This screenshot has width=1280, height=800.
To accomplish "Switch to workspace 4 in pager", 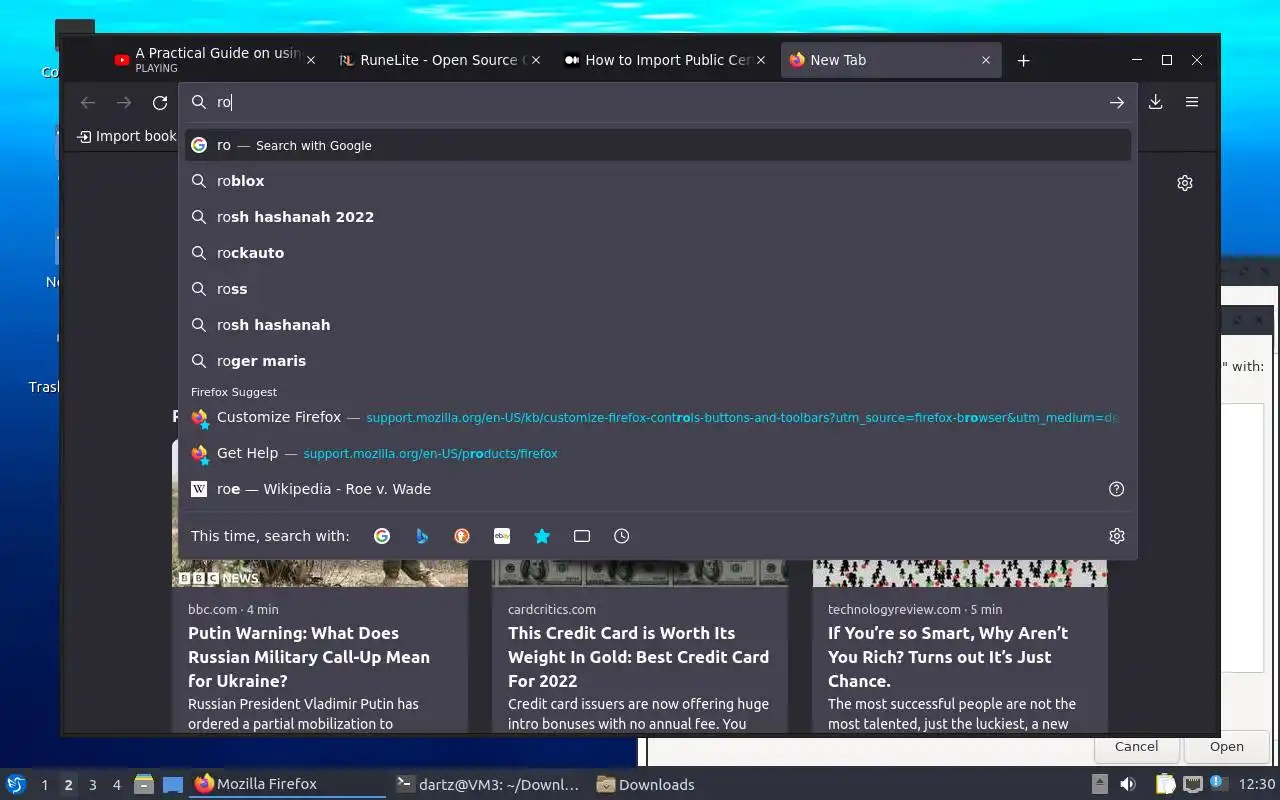I will (x=116, y=785).
